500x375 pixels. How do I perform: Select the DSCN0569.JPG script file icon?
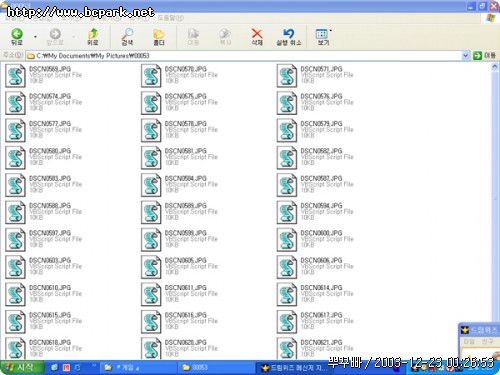pyautogui.click(x=15, y=76)
